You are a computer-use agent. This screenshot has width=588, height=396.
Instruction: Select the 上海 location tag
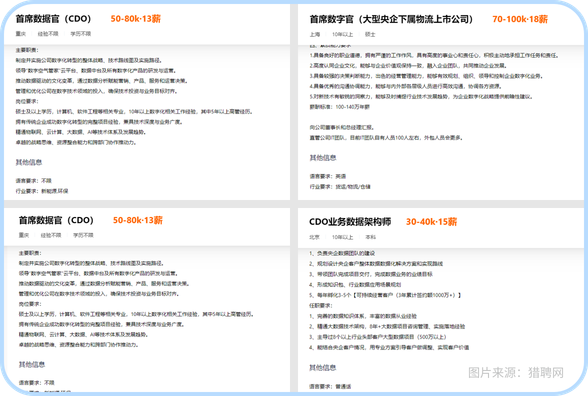[x=315, y=34]
